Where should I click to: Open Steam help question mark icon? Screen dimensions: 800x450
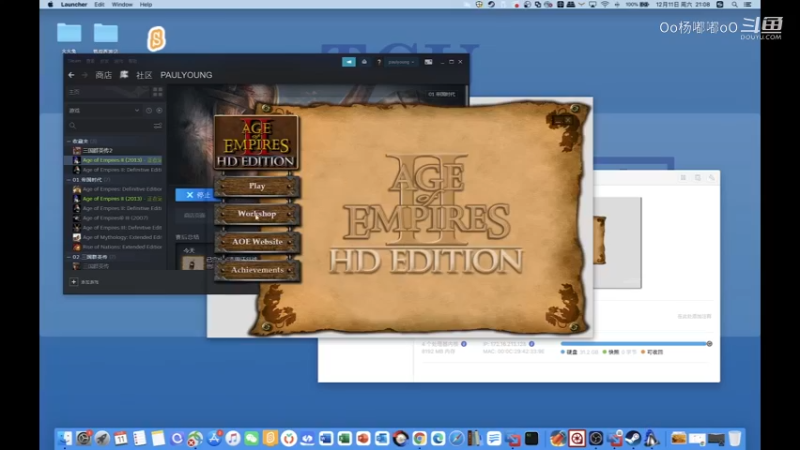(379, 62)
